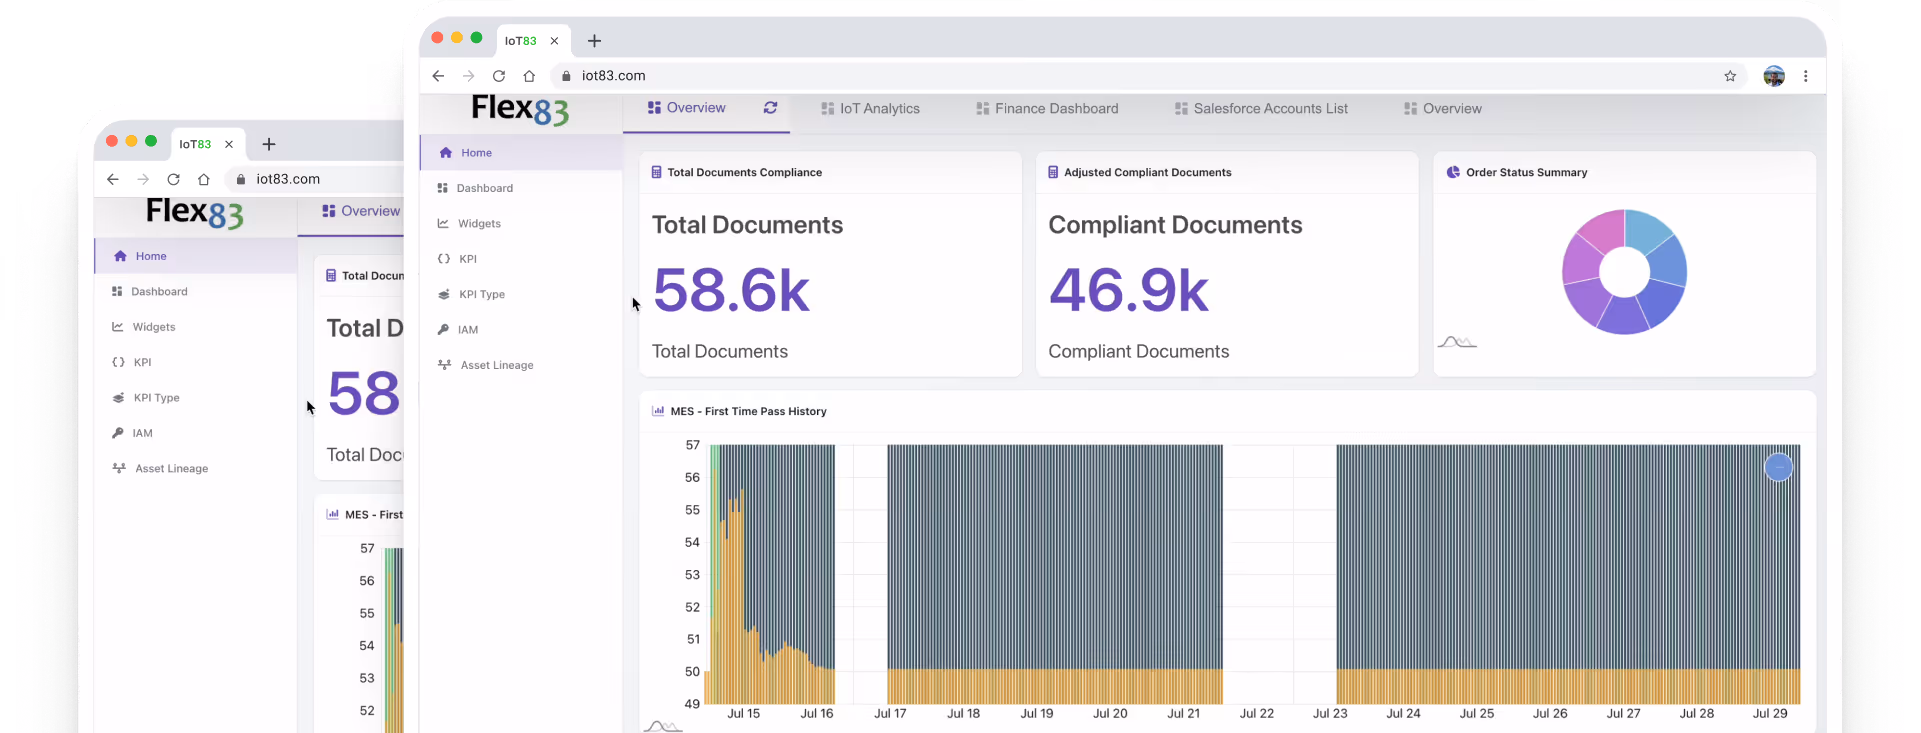Select Home in the front window sidebar
The image size is (1921, 733).
pyautogui.click(x=521, y=153)
